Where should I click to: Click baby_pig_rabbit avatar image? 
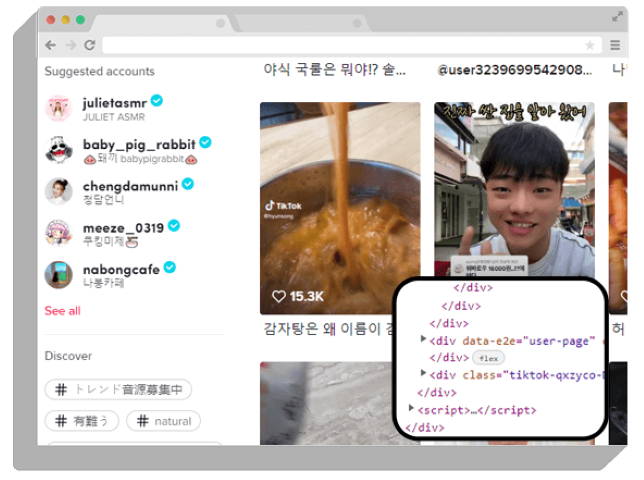coord(58,150)
